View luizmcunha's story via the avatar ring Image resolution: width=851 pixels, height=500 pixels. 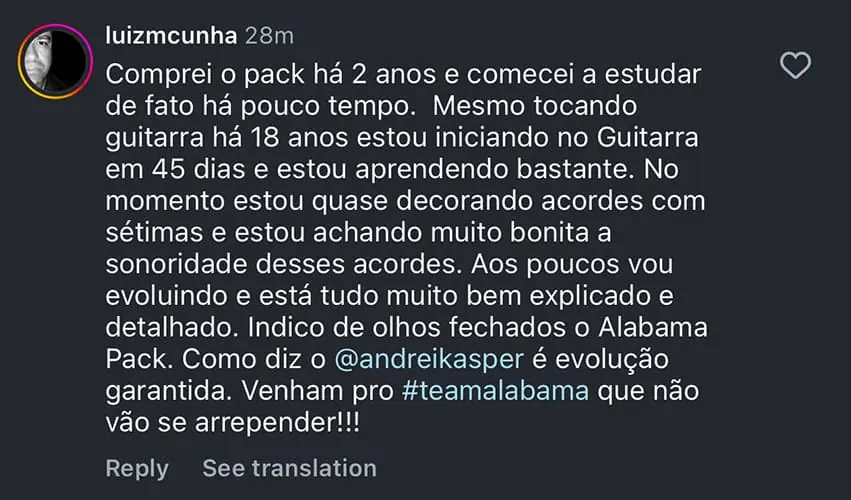point(55,61)
